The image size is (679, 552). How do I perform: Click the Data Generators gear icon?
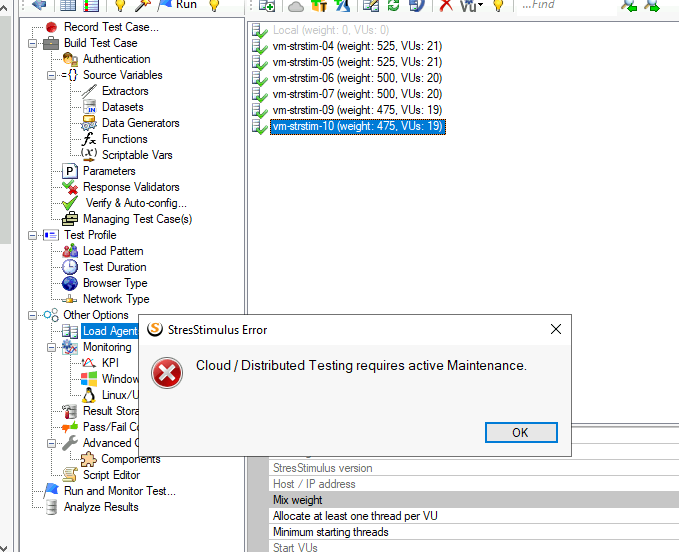pos(89,123)
